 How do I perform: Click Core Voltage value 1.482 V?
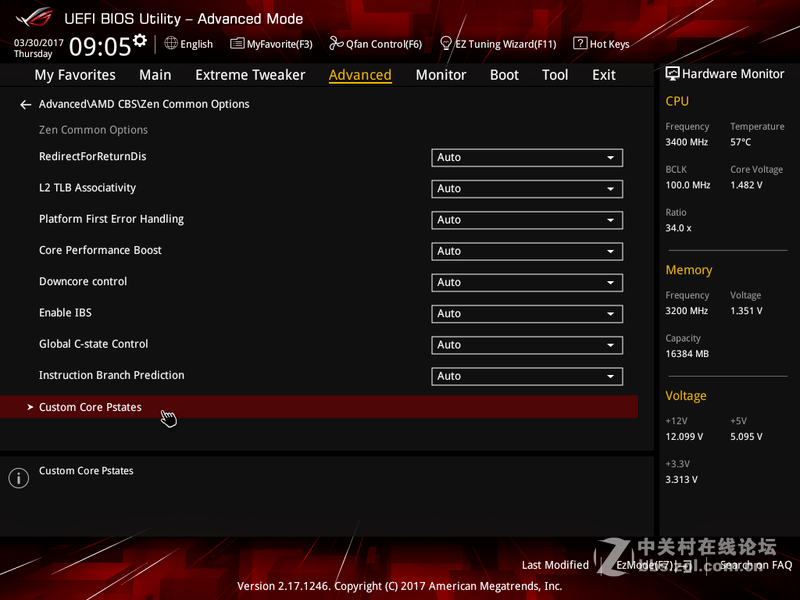(x=746, y=185)
